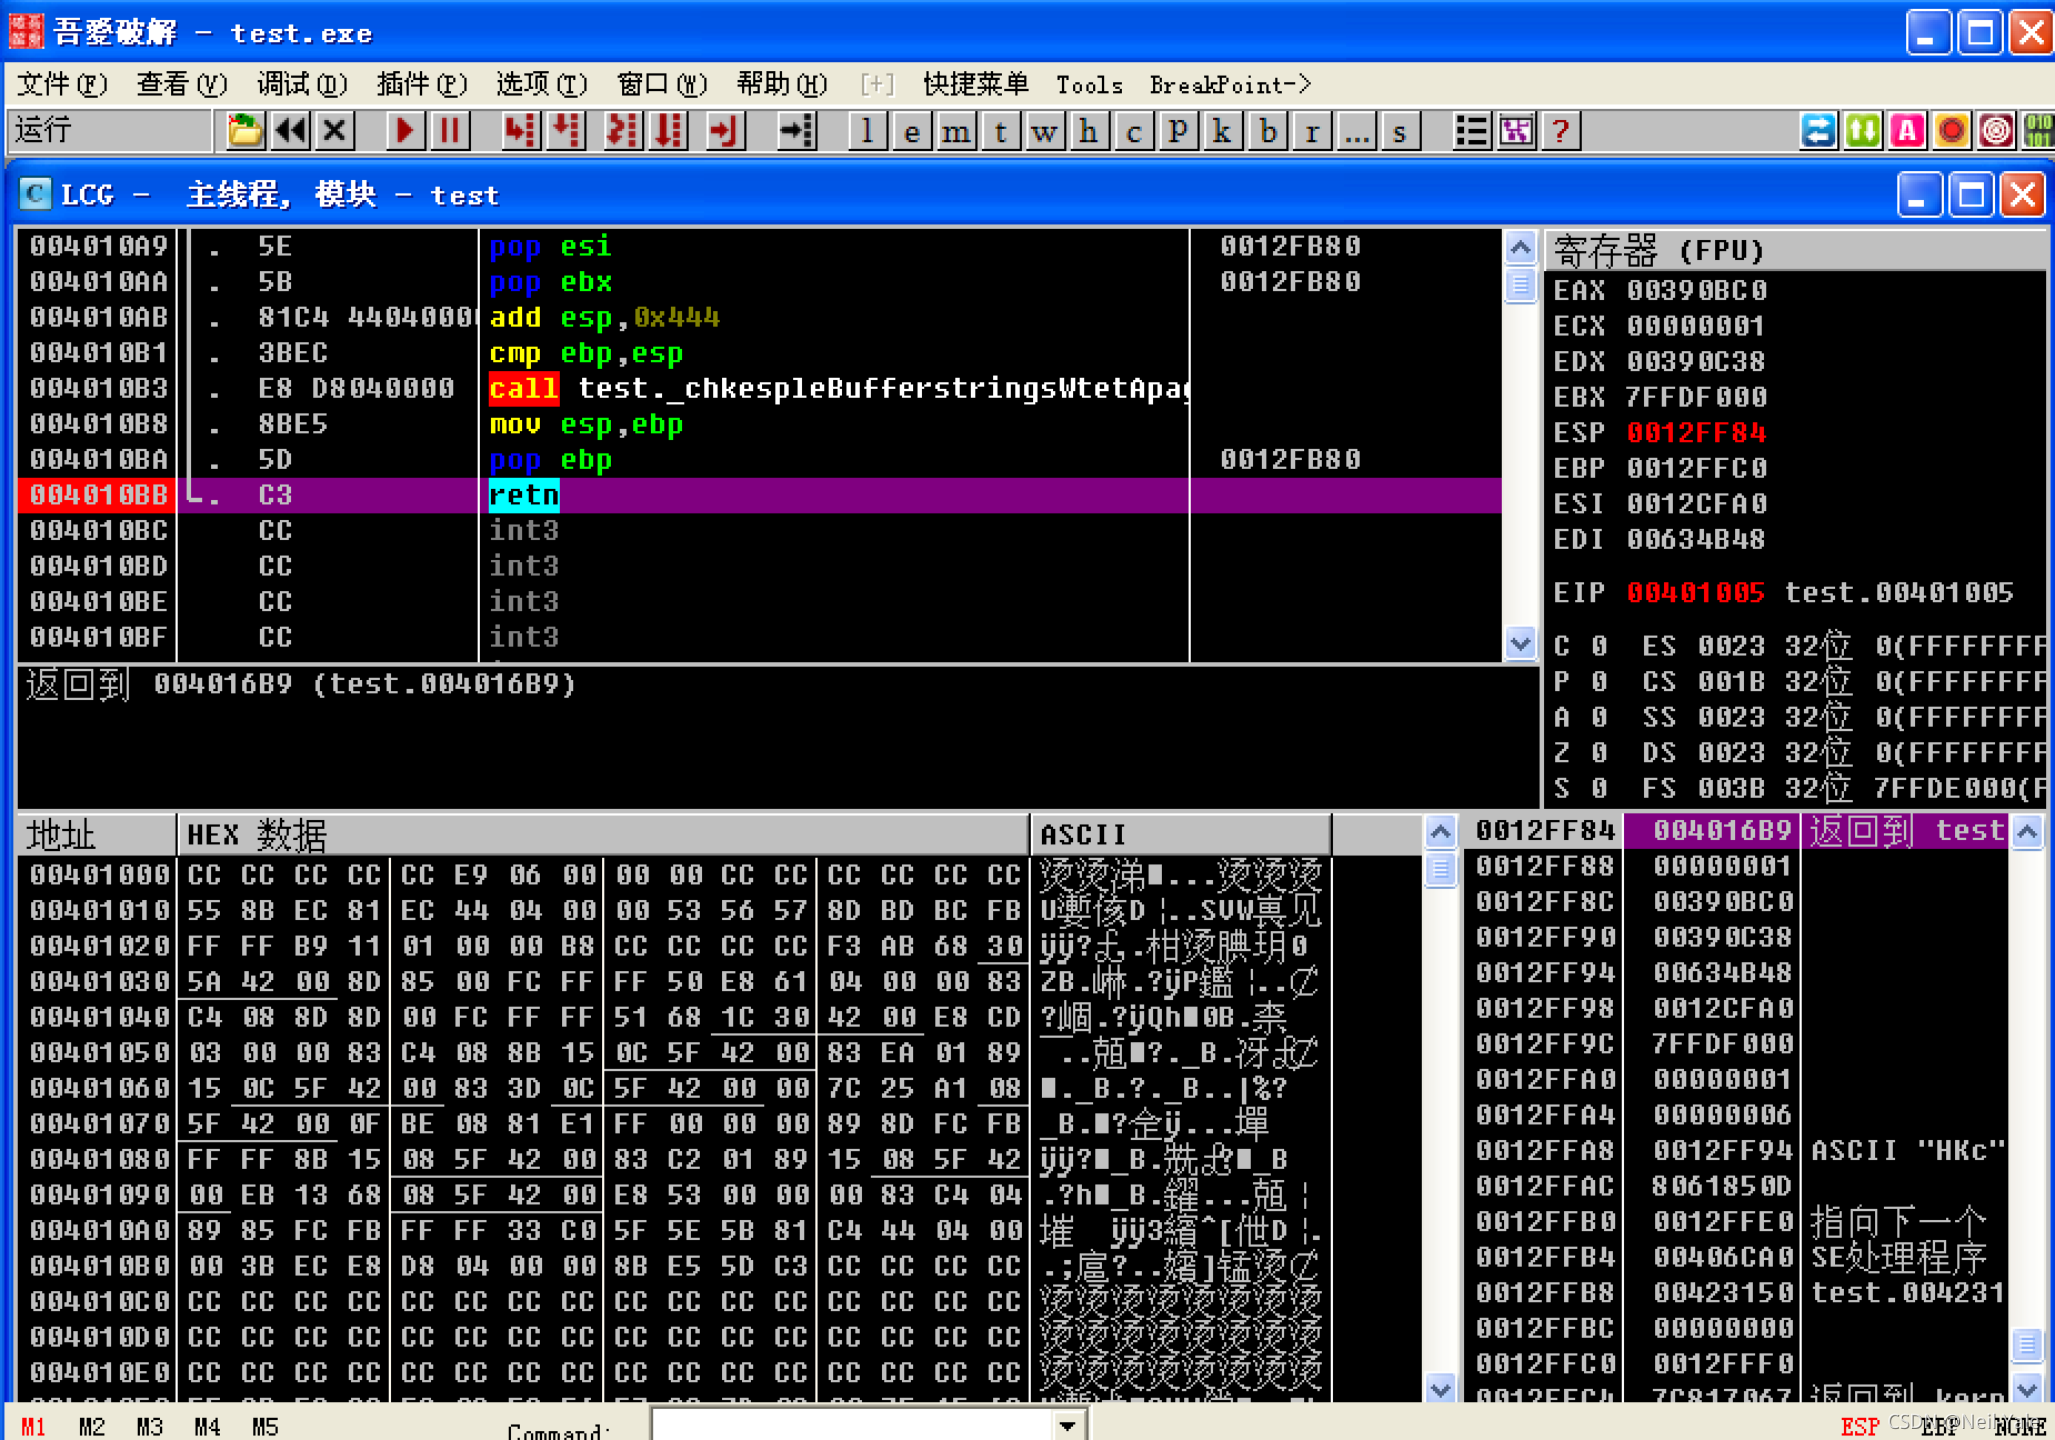This screenshot has height=1440, width=2055.
Task: Click the Restart program rewind icon
Action: pyautogui.click(x=291, y=131)
